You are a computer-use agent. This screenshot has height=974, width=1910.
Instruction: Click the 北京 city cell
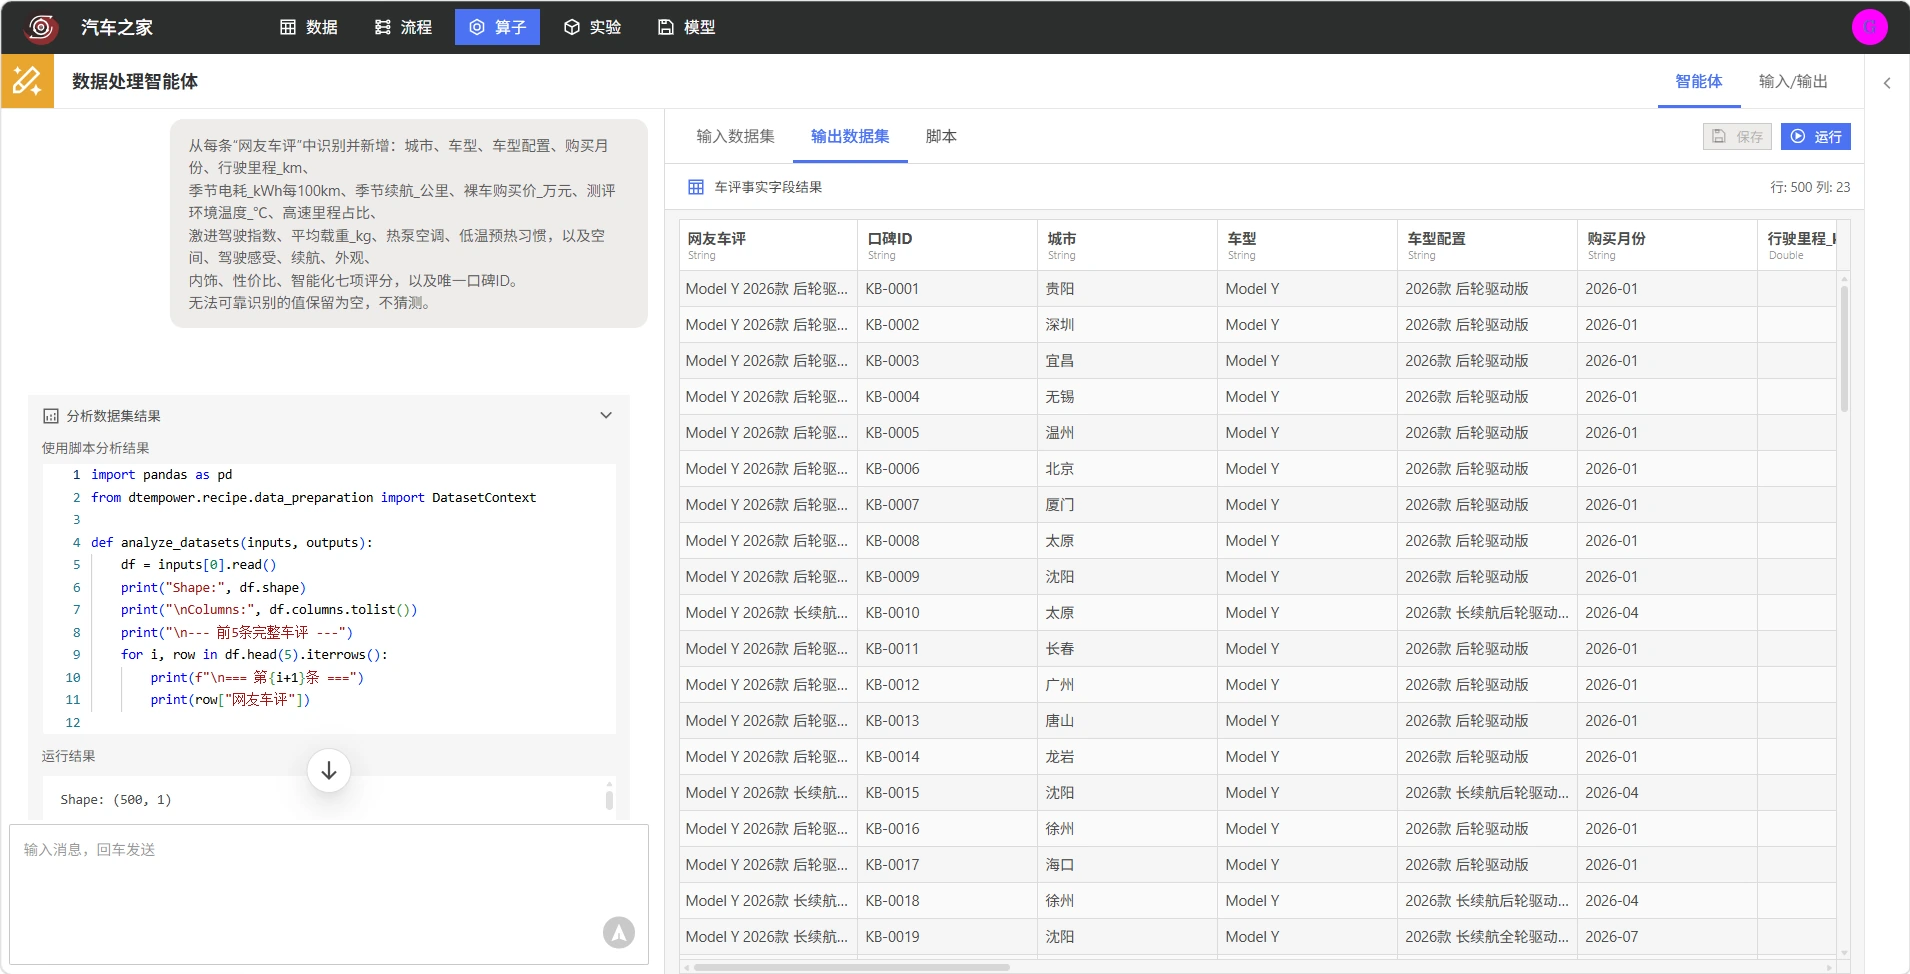pos(1127,469)
